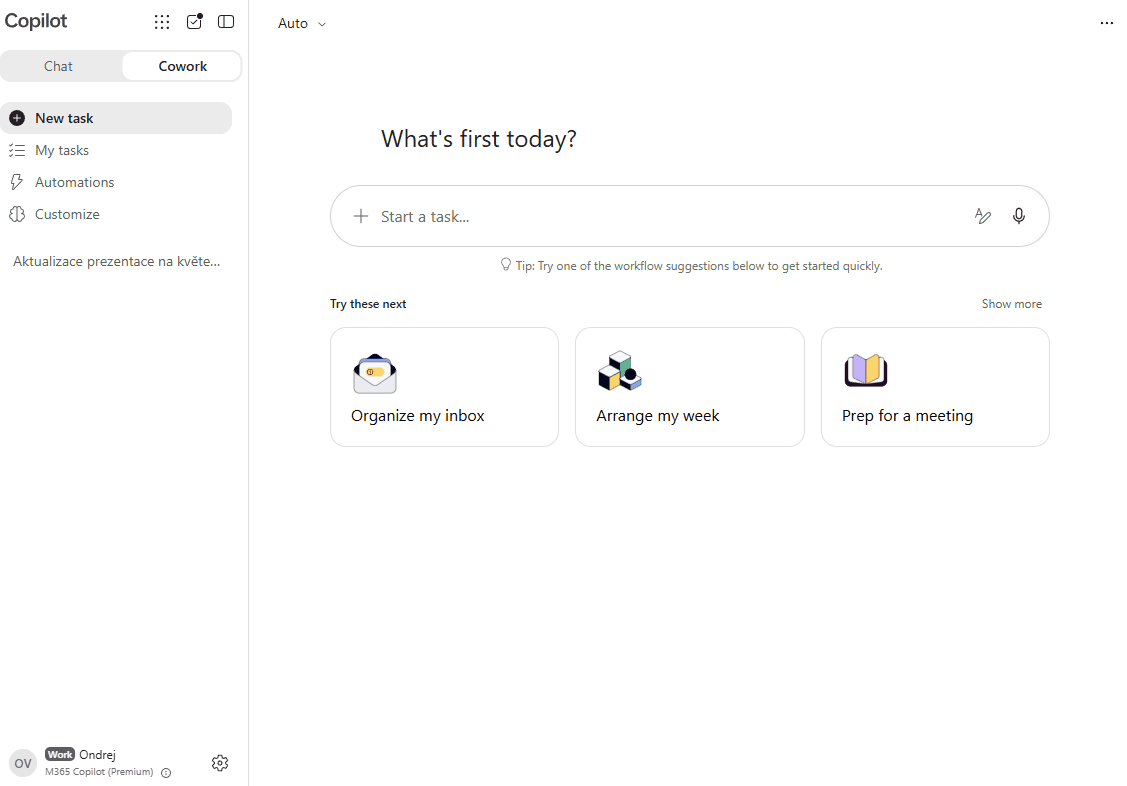Open the Aktualizace prezentace task history item
The width and height of the screenshot is (1127, 786).
click(116, 262)
